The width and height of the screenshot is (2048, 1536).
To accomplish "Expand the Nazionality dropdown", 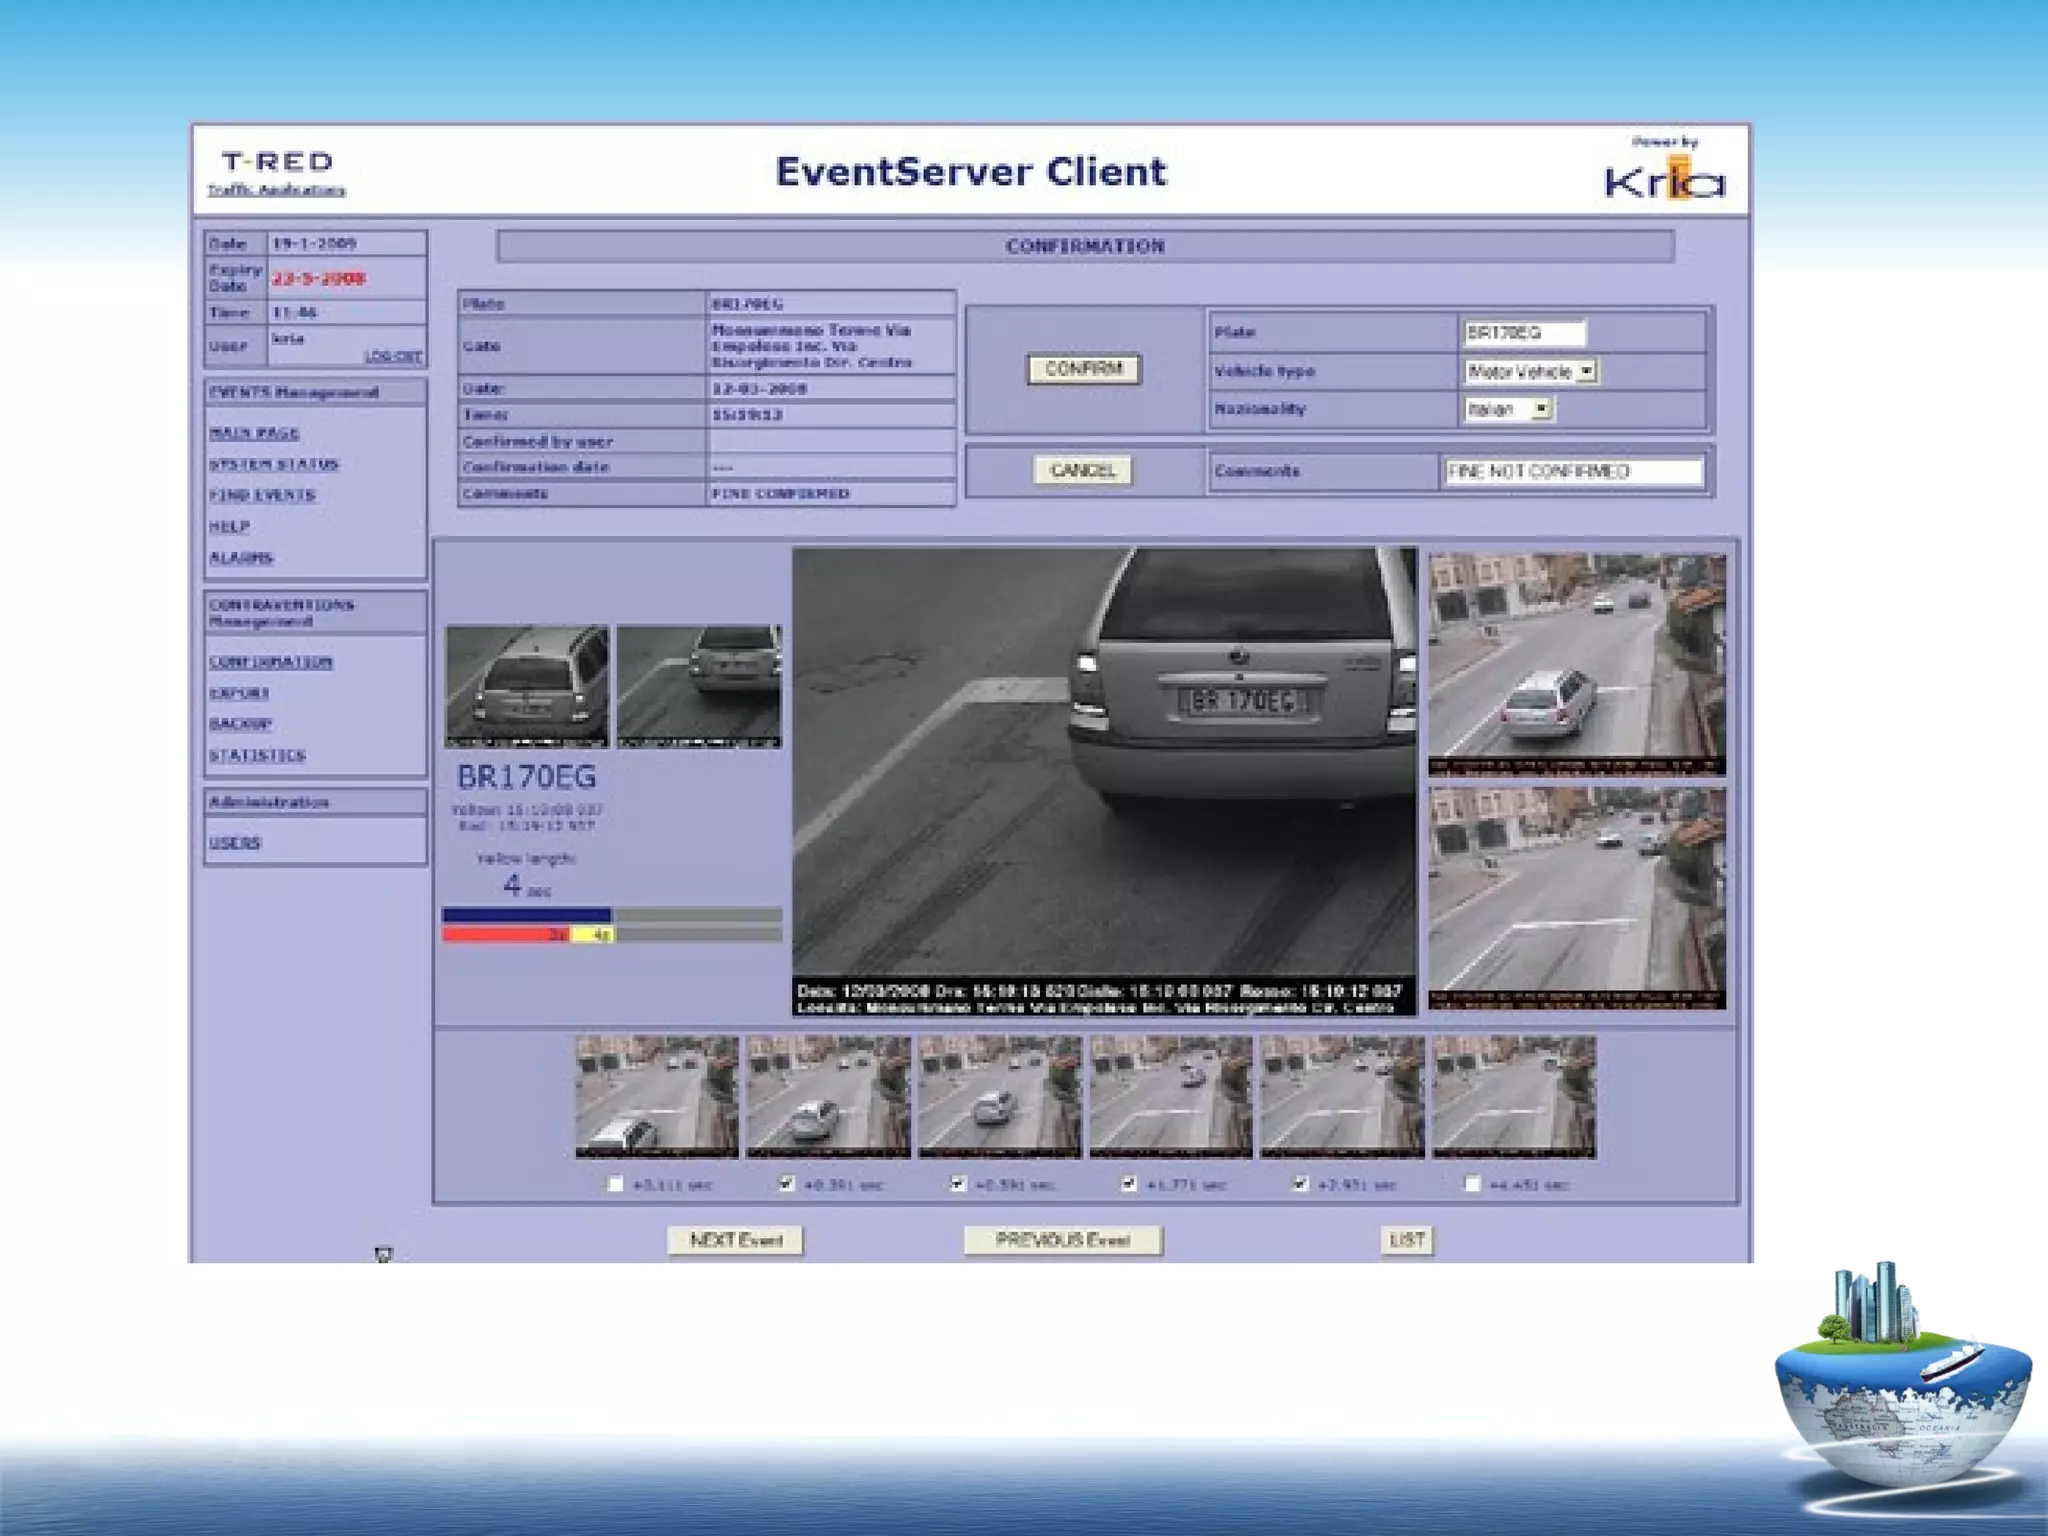I will pos(1541,409).
